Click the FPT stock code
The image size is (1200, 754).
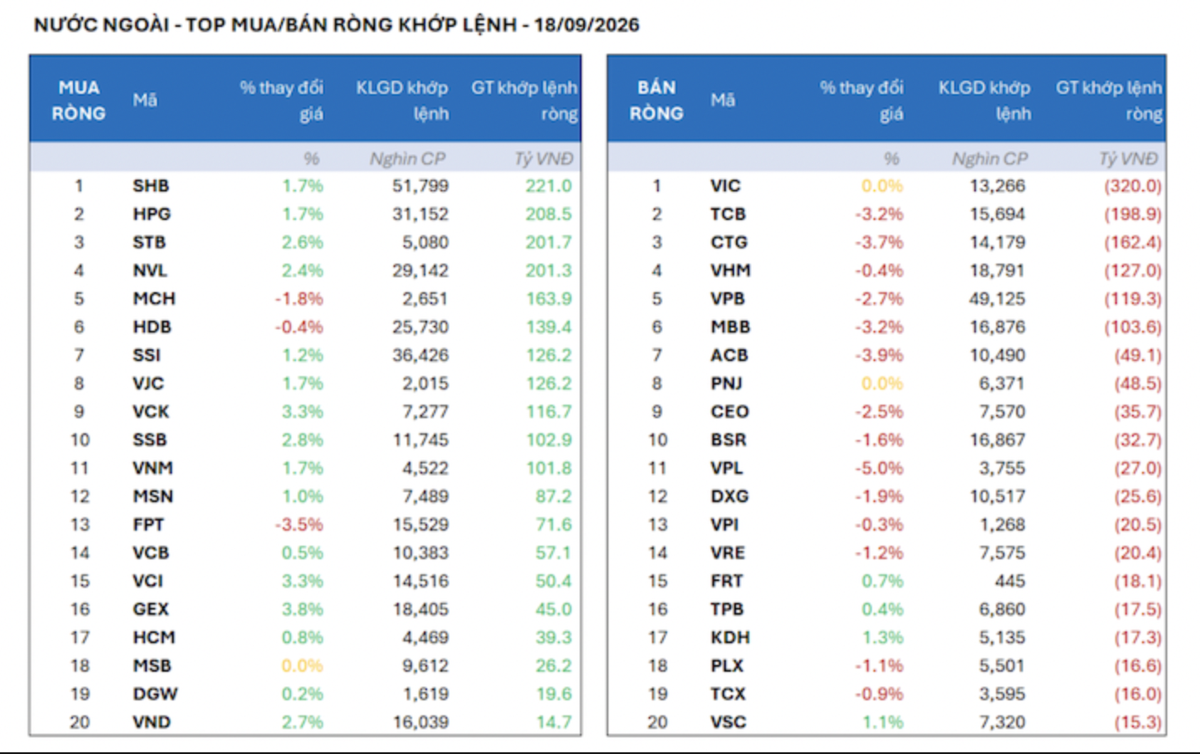[x=149, y=524]
